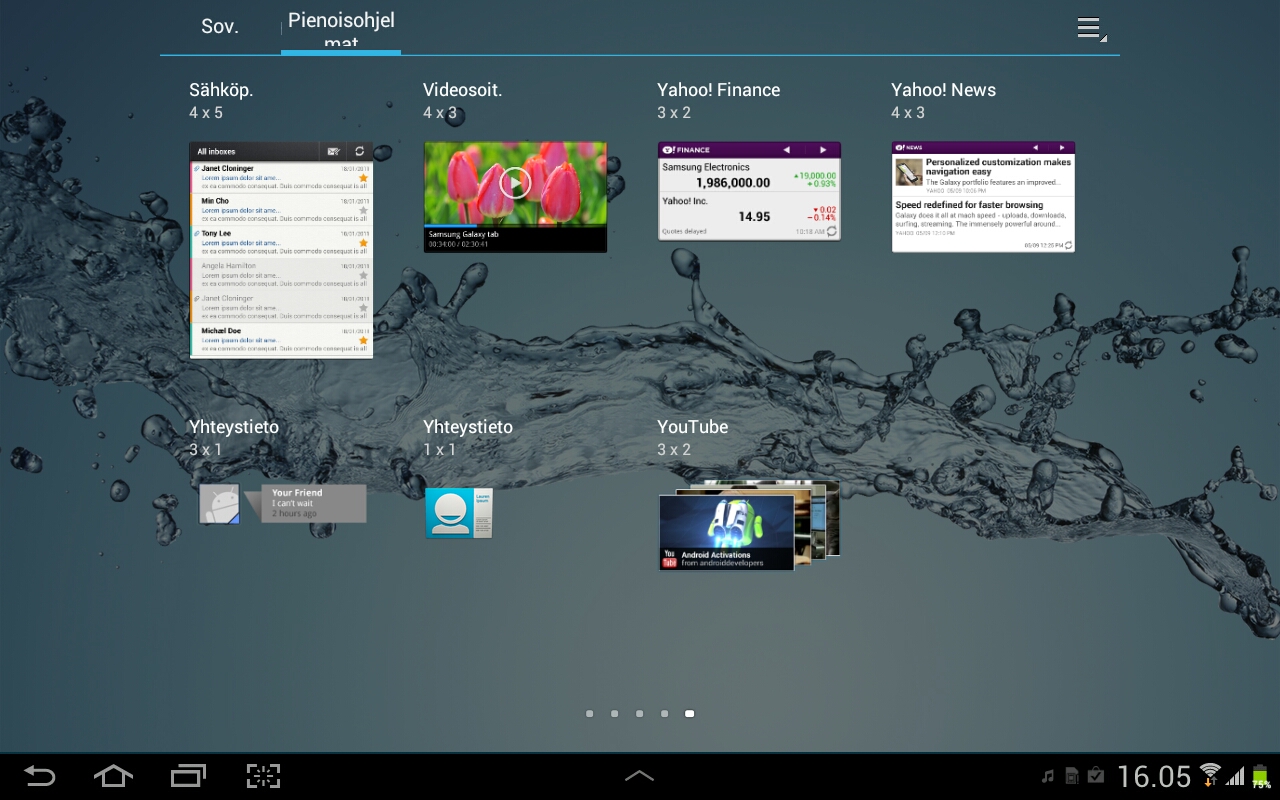The width and height of the screenshot is (1280, 800).
Task: Tap the Min Cho email row
Action: click(x=281, y=210)
